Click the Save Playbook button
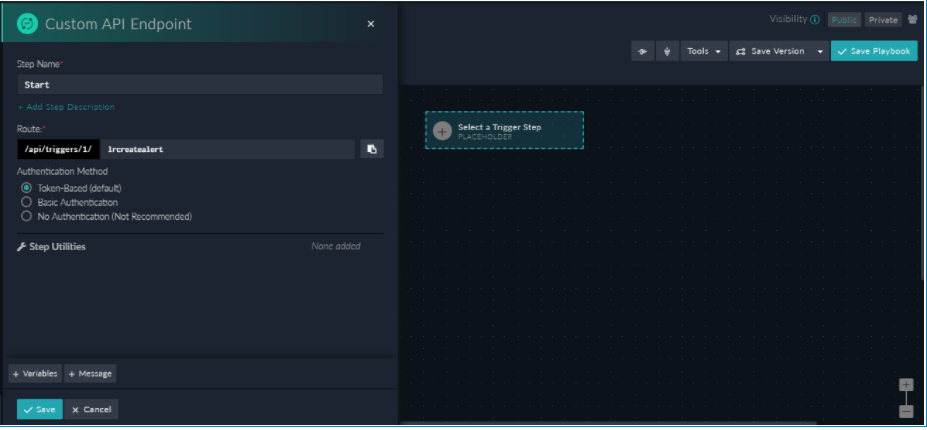 click(873, 51)
